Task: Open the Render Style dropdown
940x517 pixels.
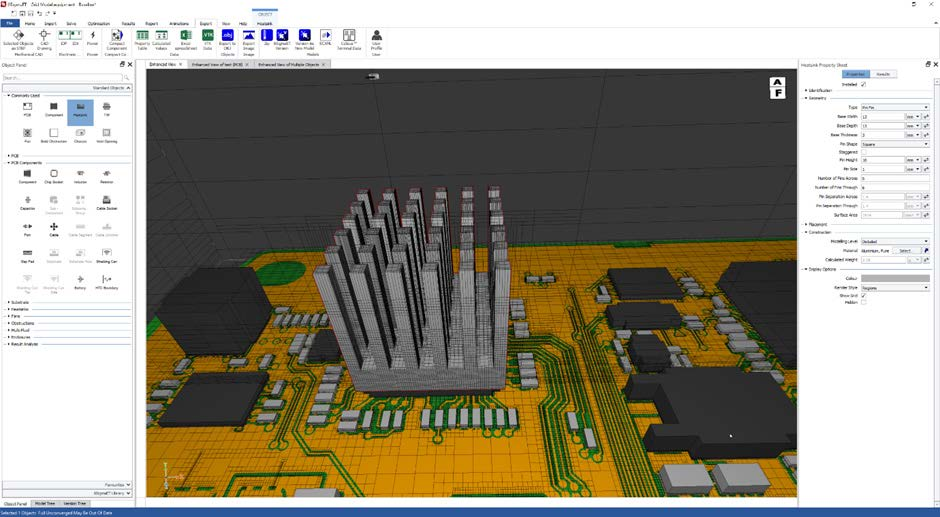Action: coord(894,287)
